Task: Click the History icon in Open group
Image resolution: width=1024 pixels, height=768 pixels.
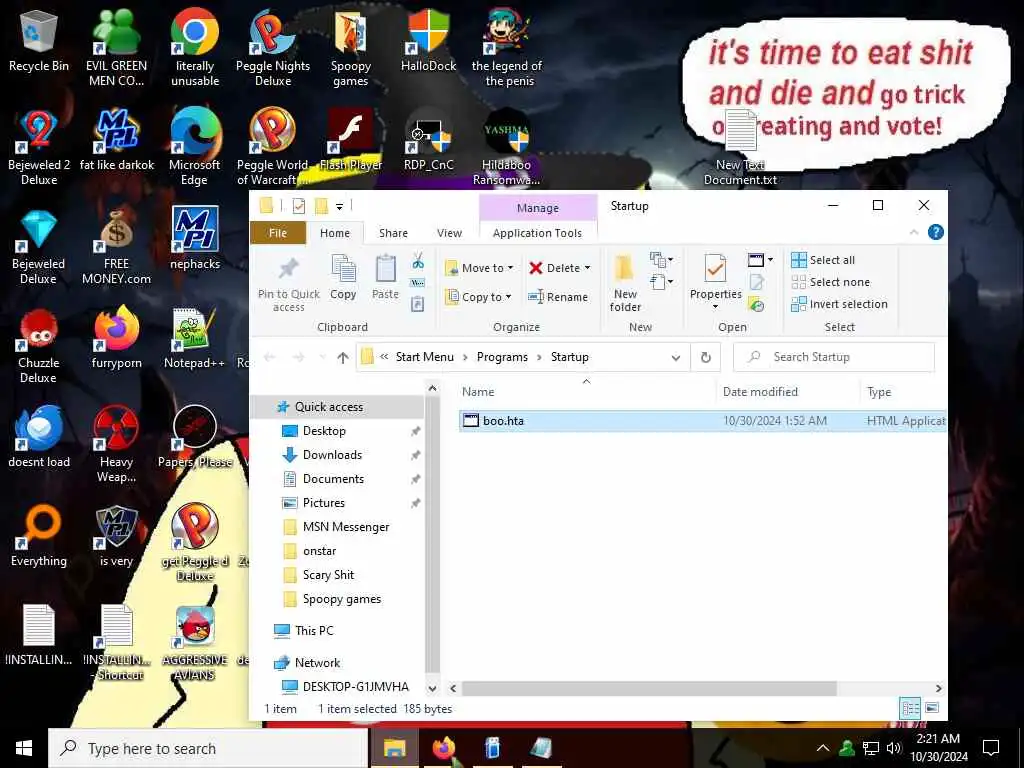Action: click(756, 304)
